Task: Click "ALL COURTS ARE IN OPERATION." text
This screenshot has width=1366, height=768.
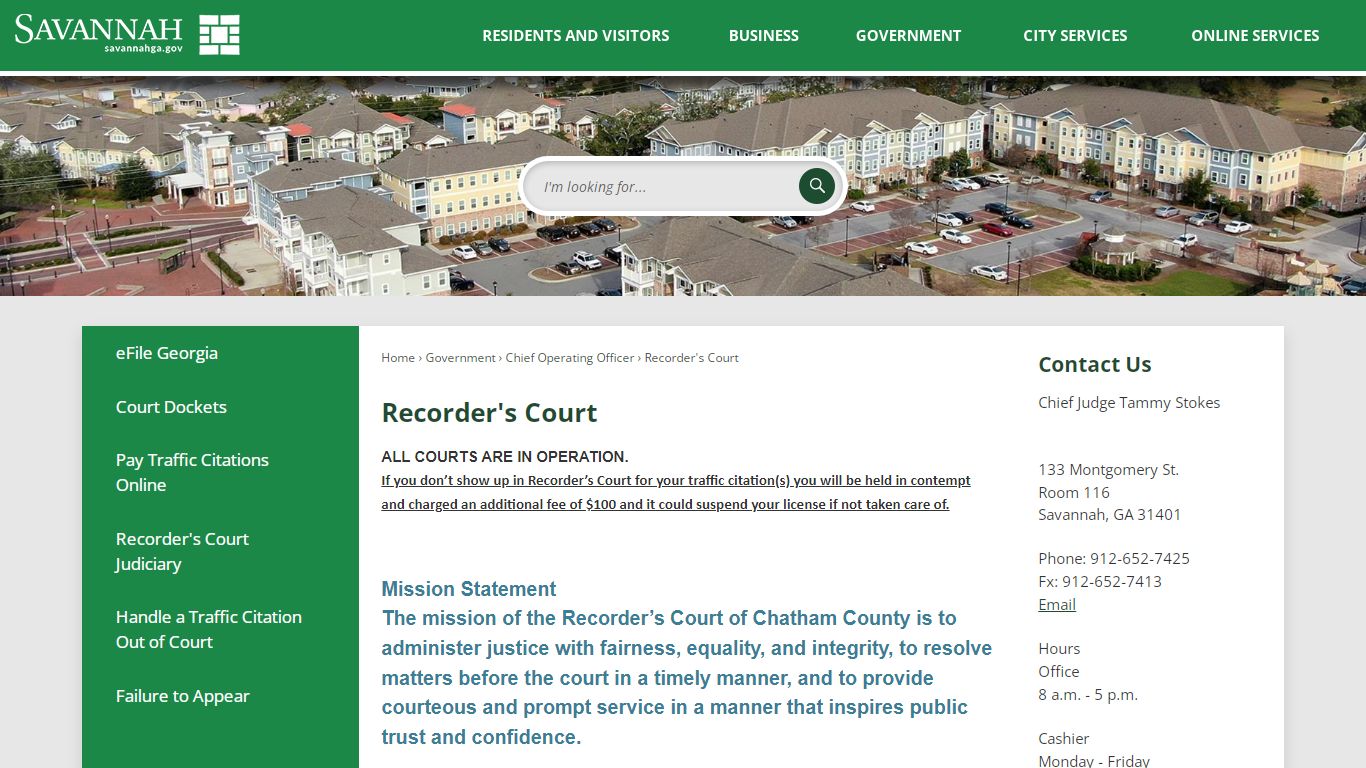Action: click(x=505, y=457)
